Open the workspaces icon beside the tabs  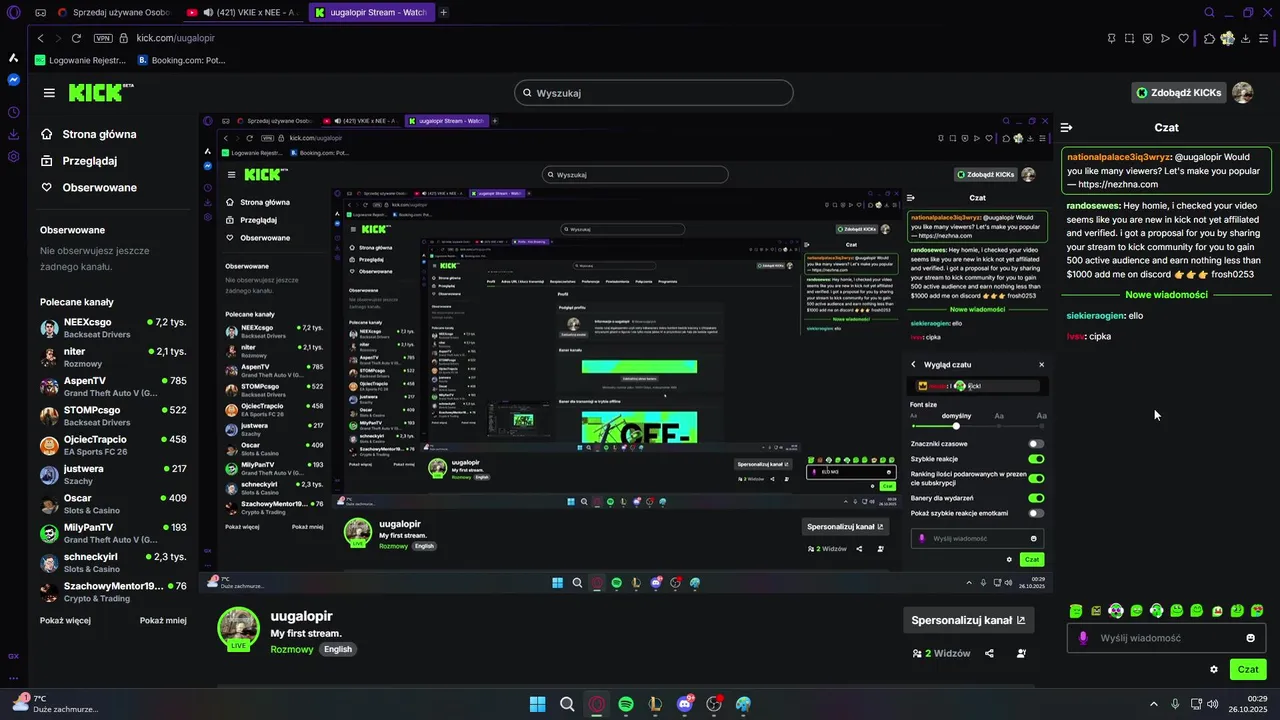[x=39, y=13]
